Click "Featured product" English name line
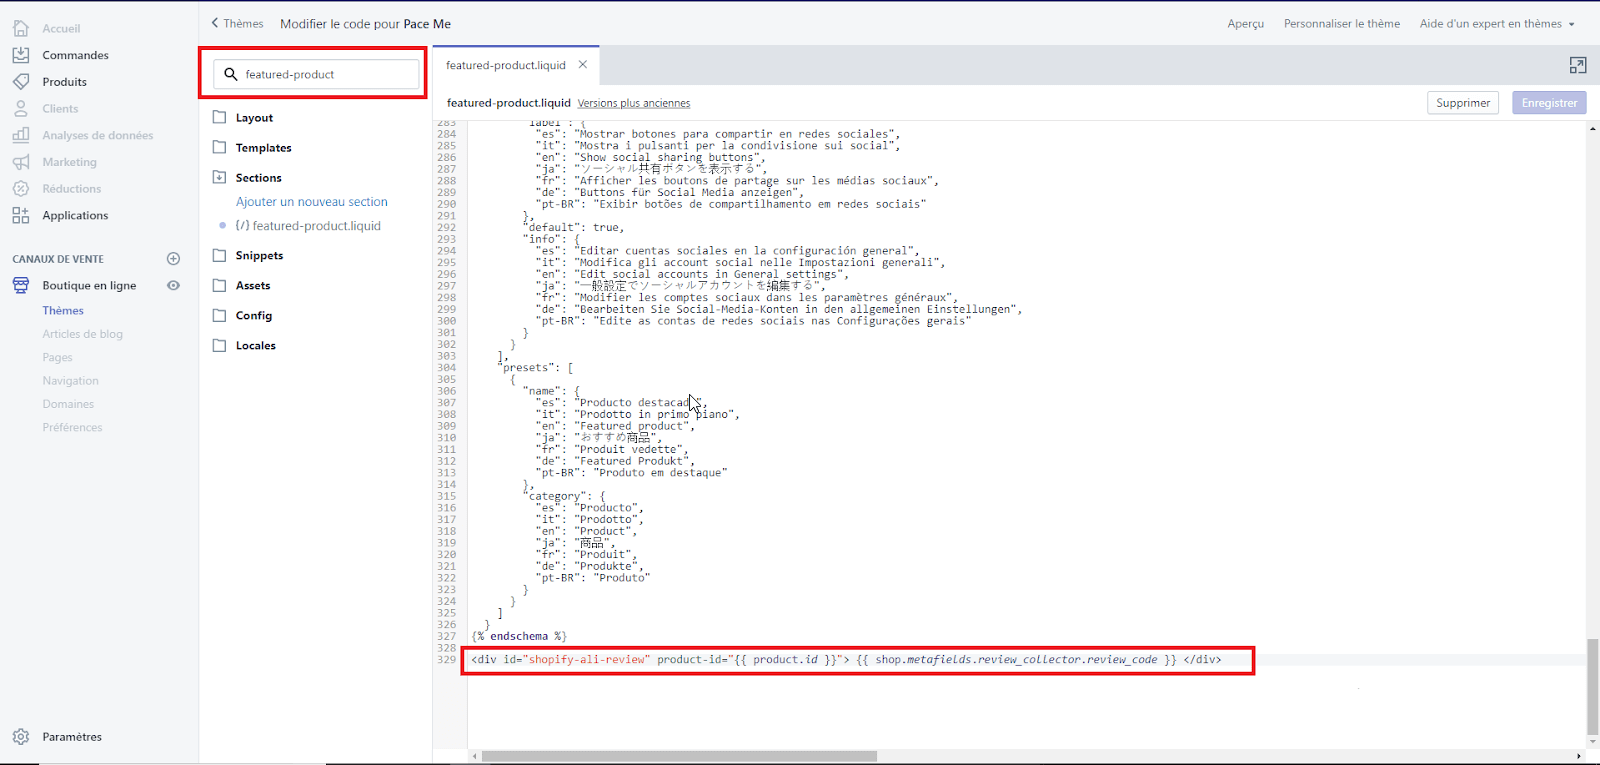The width and height of the screenshot is (1600, 765). 615,426
